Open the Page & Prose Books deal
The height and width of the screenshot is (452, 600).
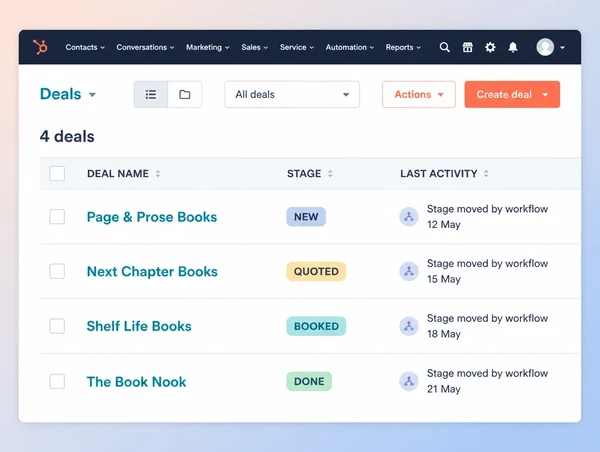click(152, 217)
